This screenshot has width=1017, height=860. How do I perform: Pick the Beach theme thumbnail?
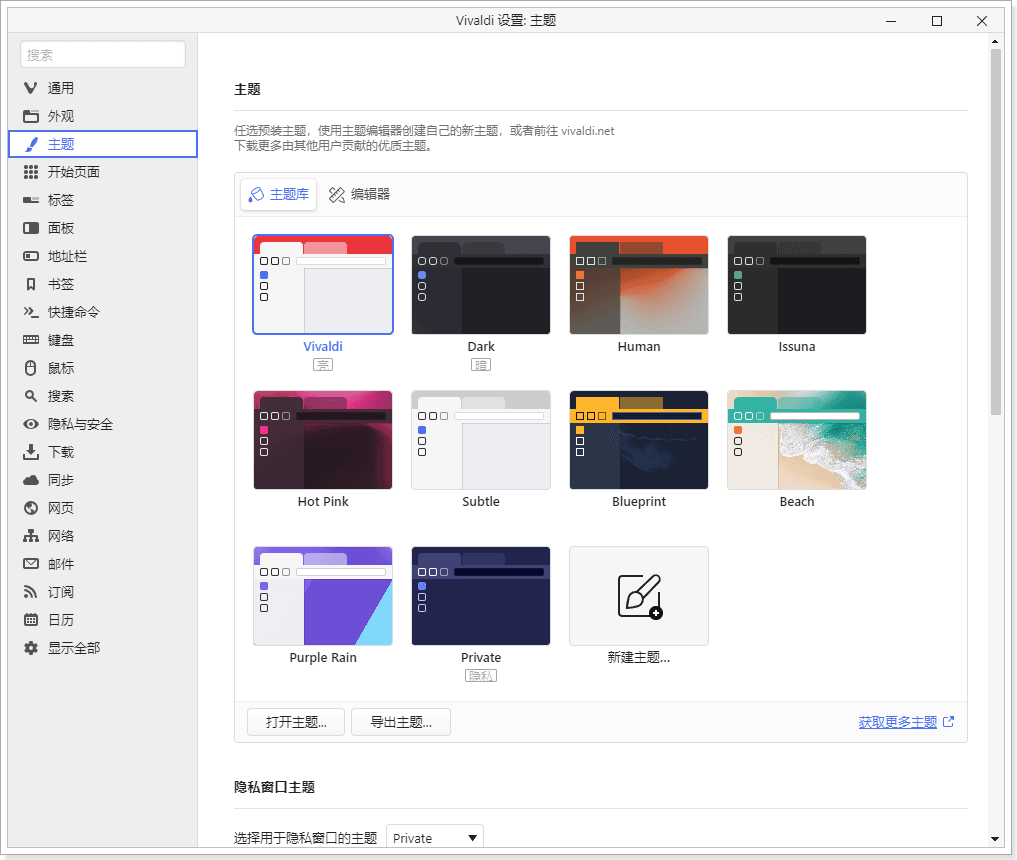coord(796,440)
